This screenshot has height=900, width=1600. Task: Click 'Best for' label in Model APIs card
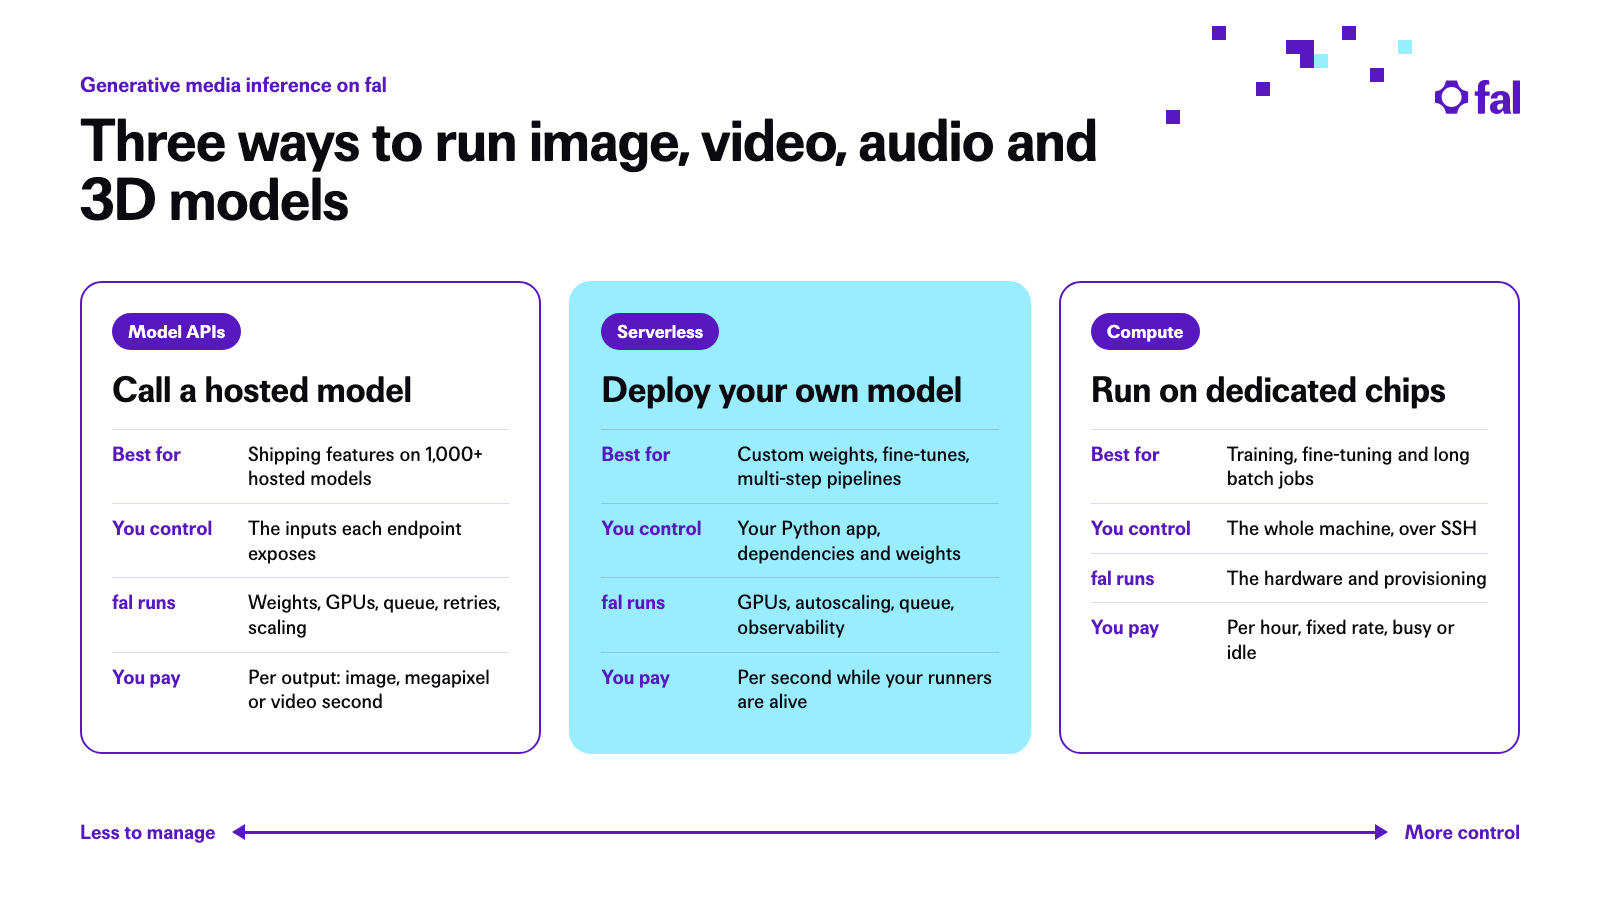[146, 454]
